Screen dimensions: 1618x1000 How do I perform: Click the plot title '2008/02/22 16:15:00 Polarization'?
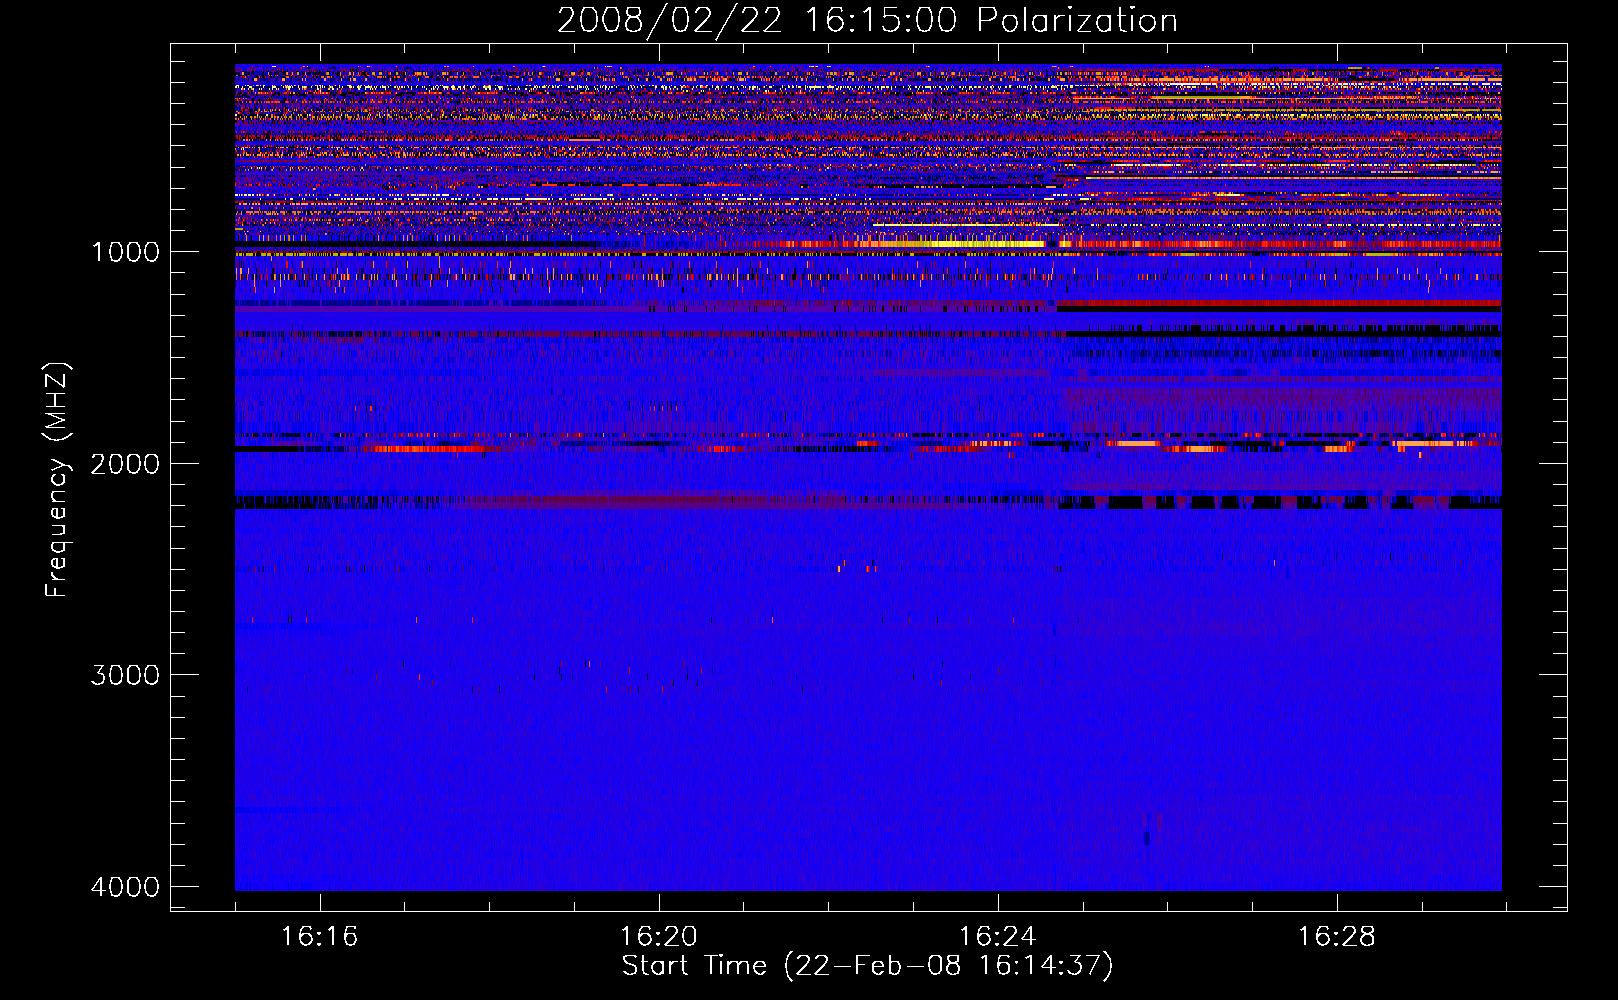(867, 20)
